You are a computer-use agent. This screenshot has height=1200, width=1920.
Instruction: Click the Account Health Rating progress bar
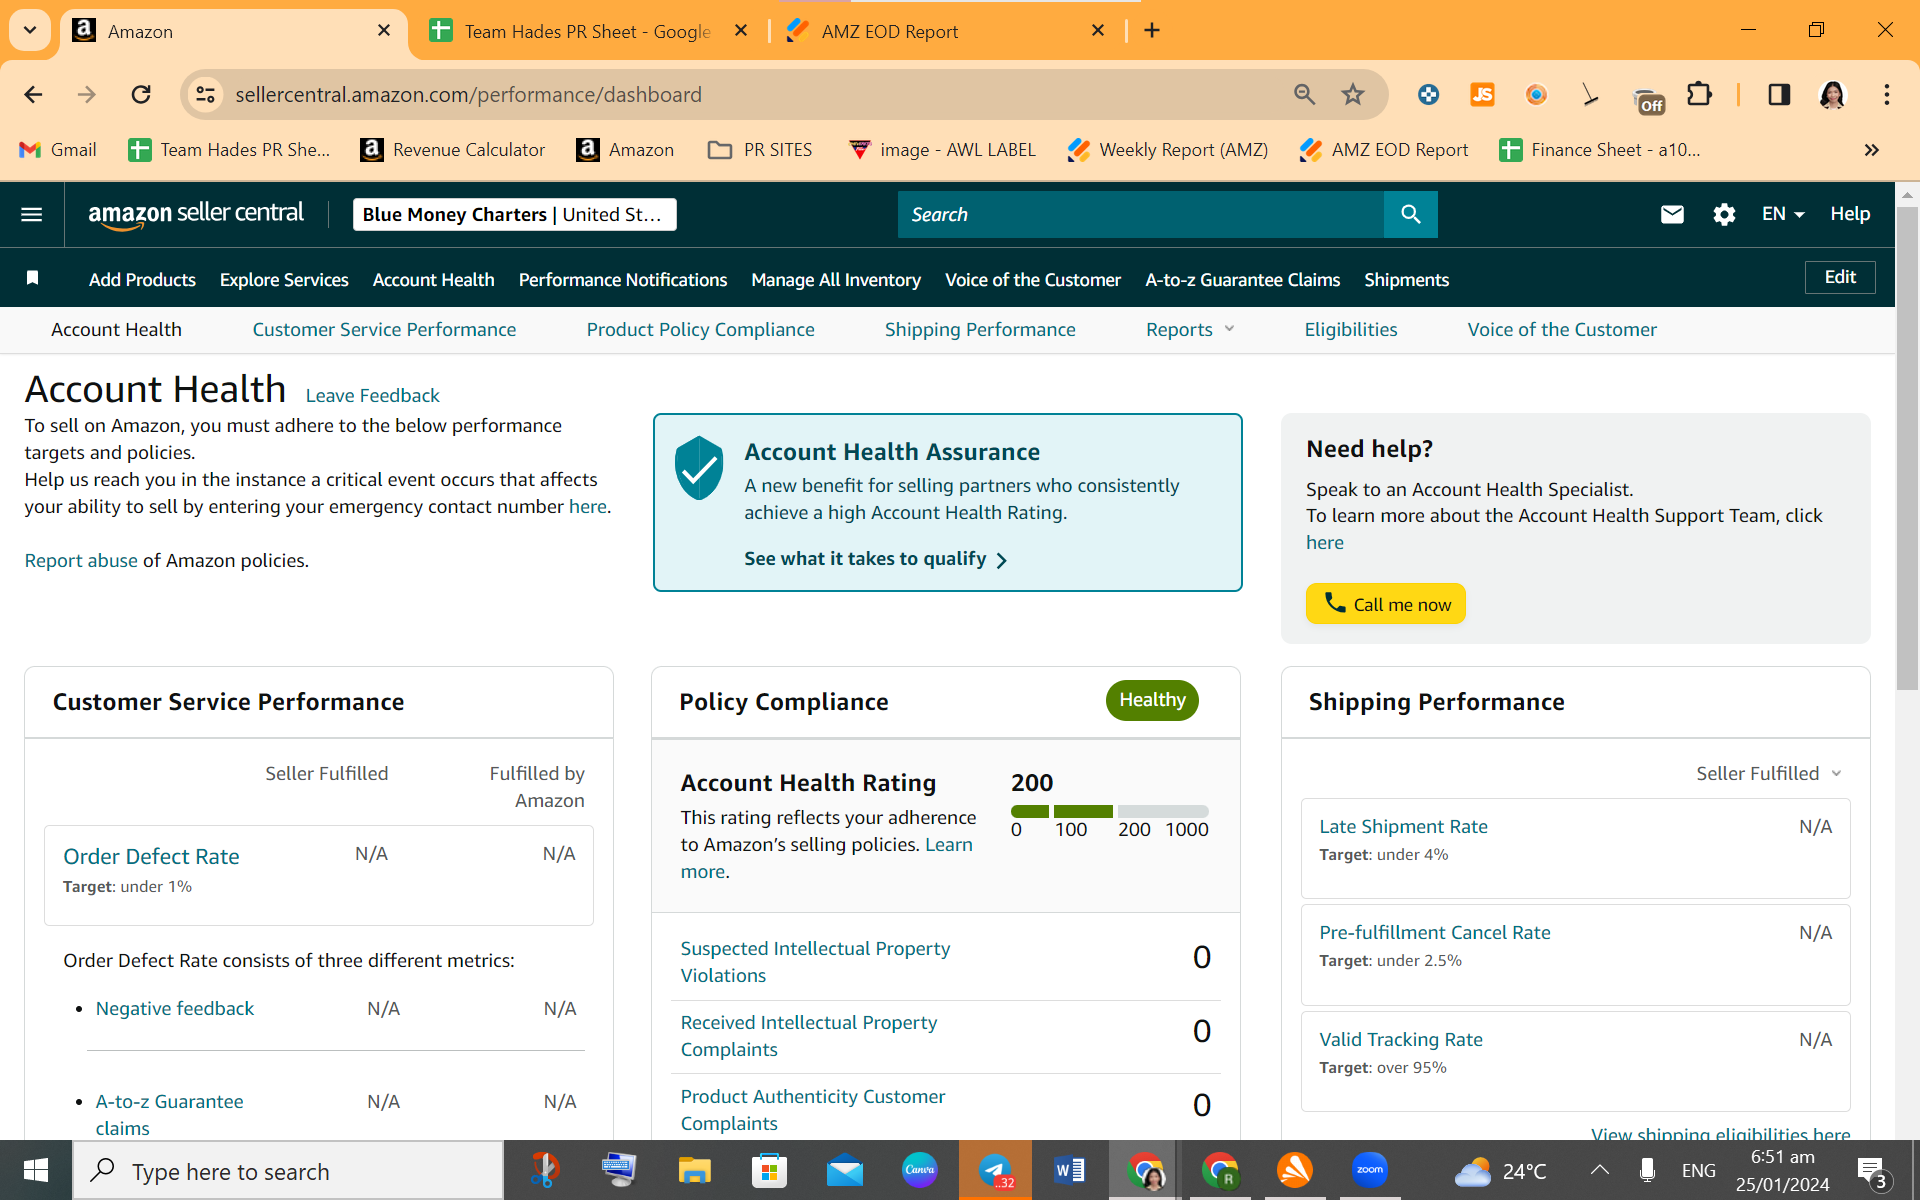pos(1110,811)
